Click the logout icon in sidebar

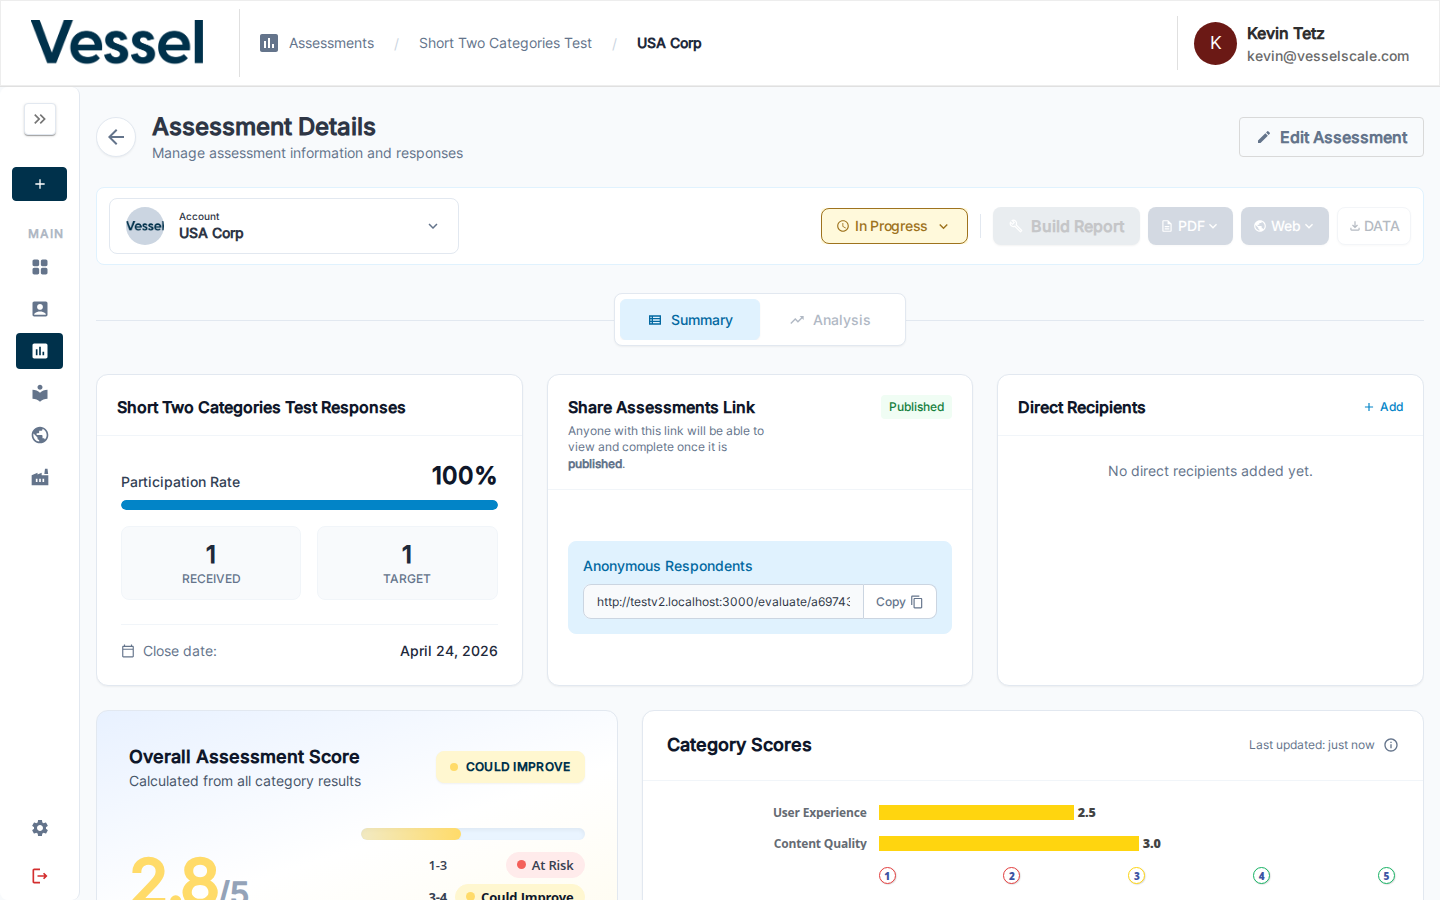tap(40, 876)
